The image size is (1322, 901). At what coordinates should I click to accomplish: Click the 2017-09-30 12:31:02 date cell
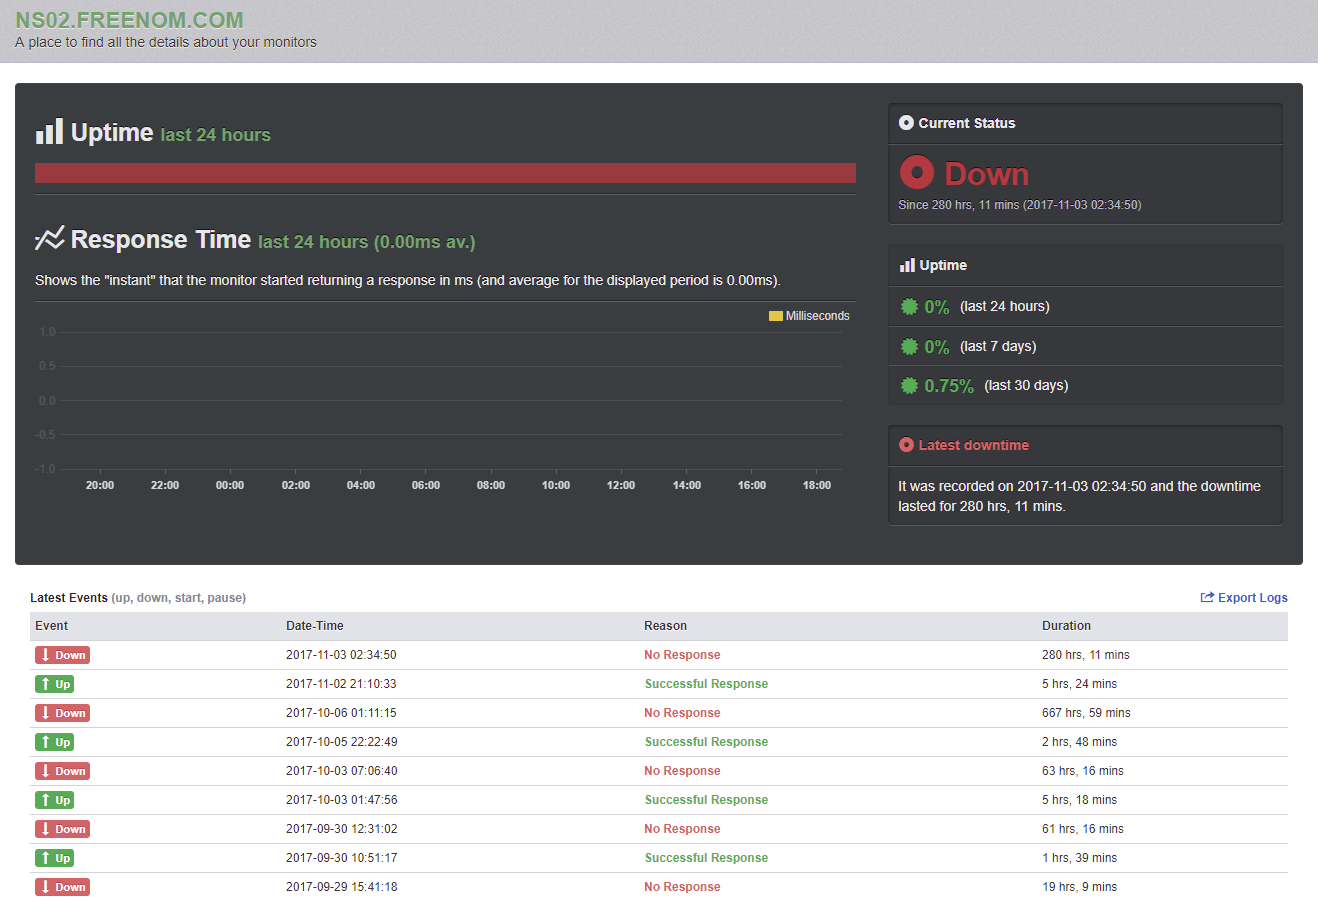(341, 829)
